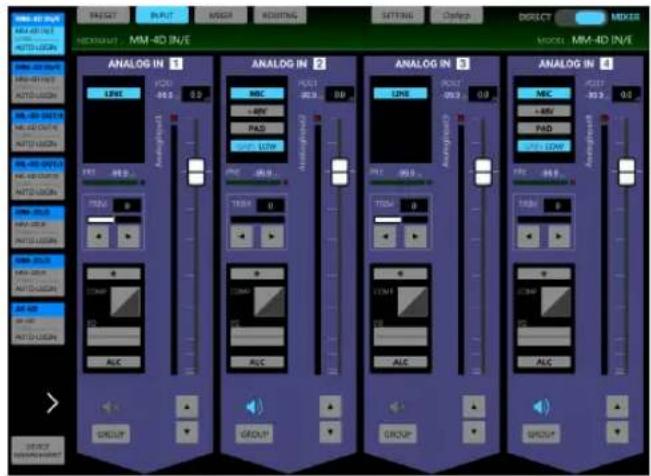Click the Analog In 4 fader knob

(x=627, y=172)
